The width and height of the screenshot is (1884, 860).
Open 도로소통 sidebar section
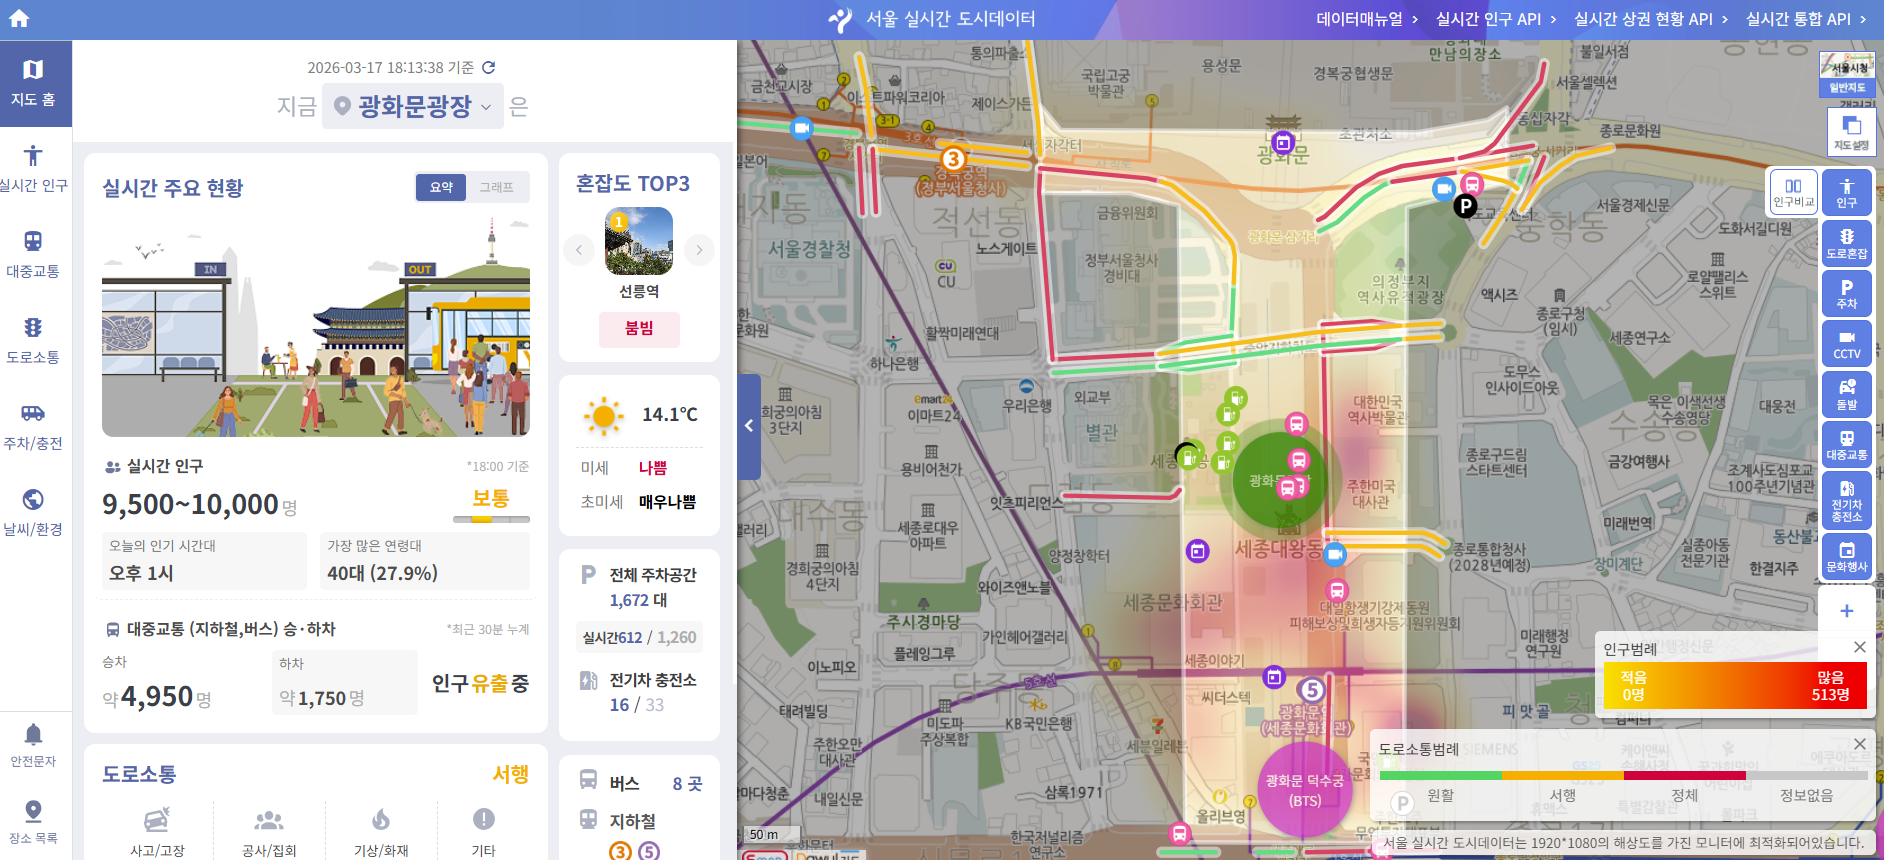point(34,341)
